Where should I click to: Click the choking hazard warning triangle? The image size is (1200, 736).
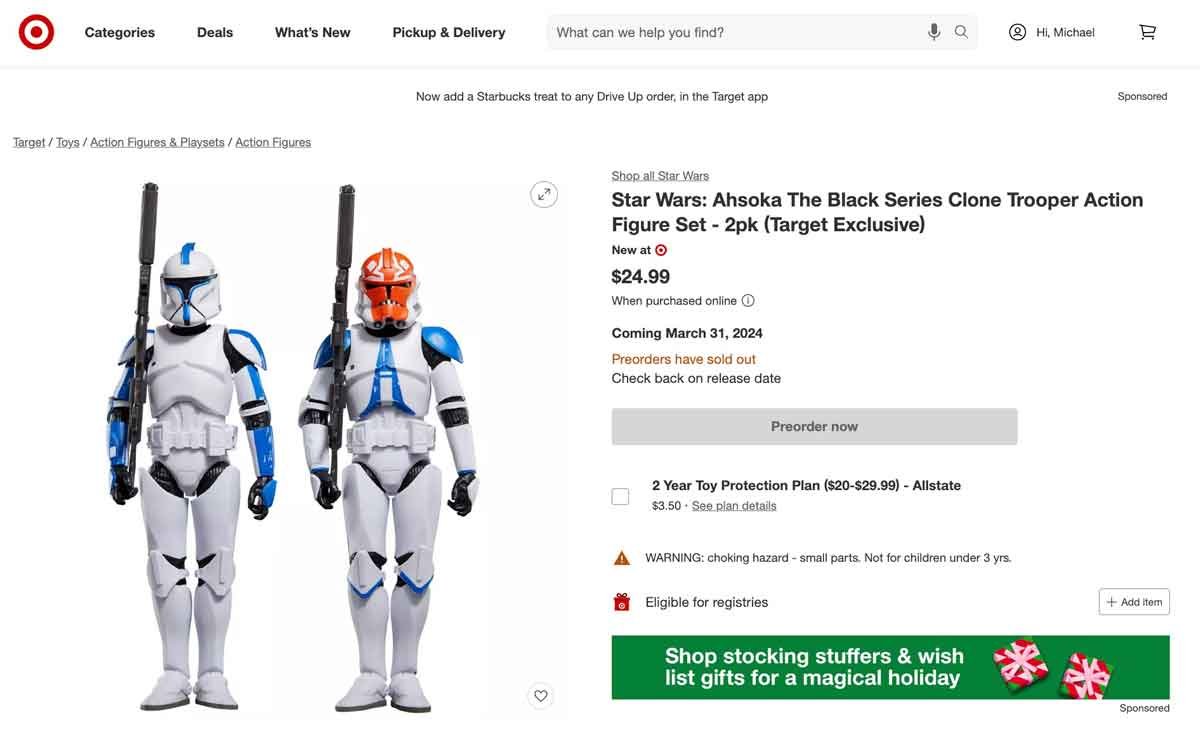point(621,557)
